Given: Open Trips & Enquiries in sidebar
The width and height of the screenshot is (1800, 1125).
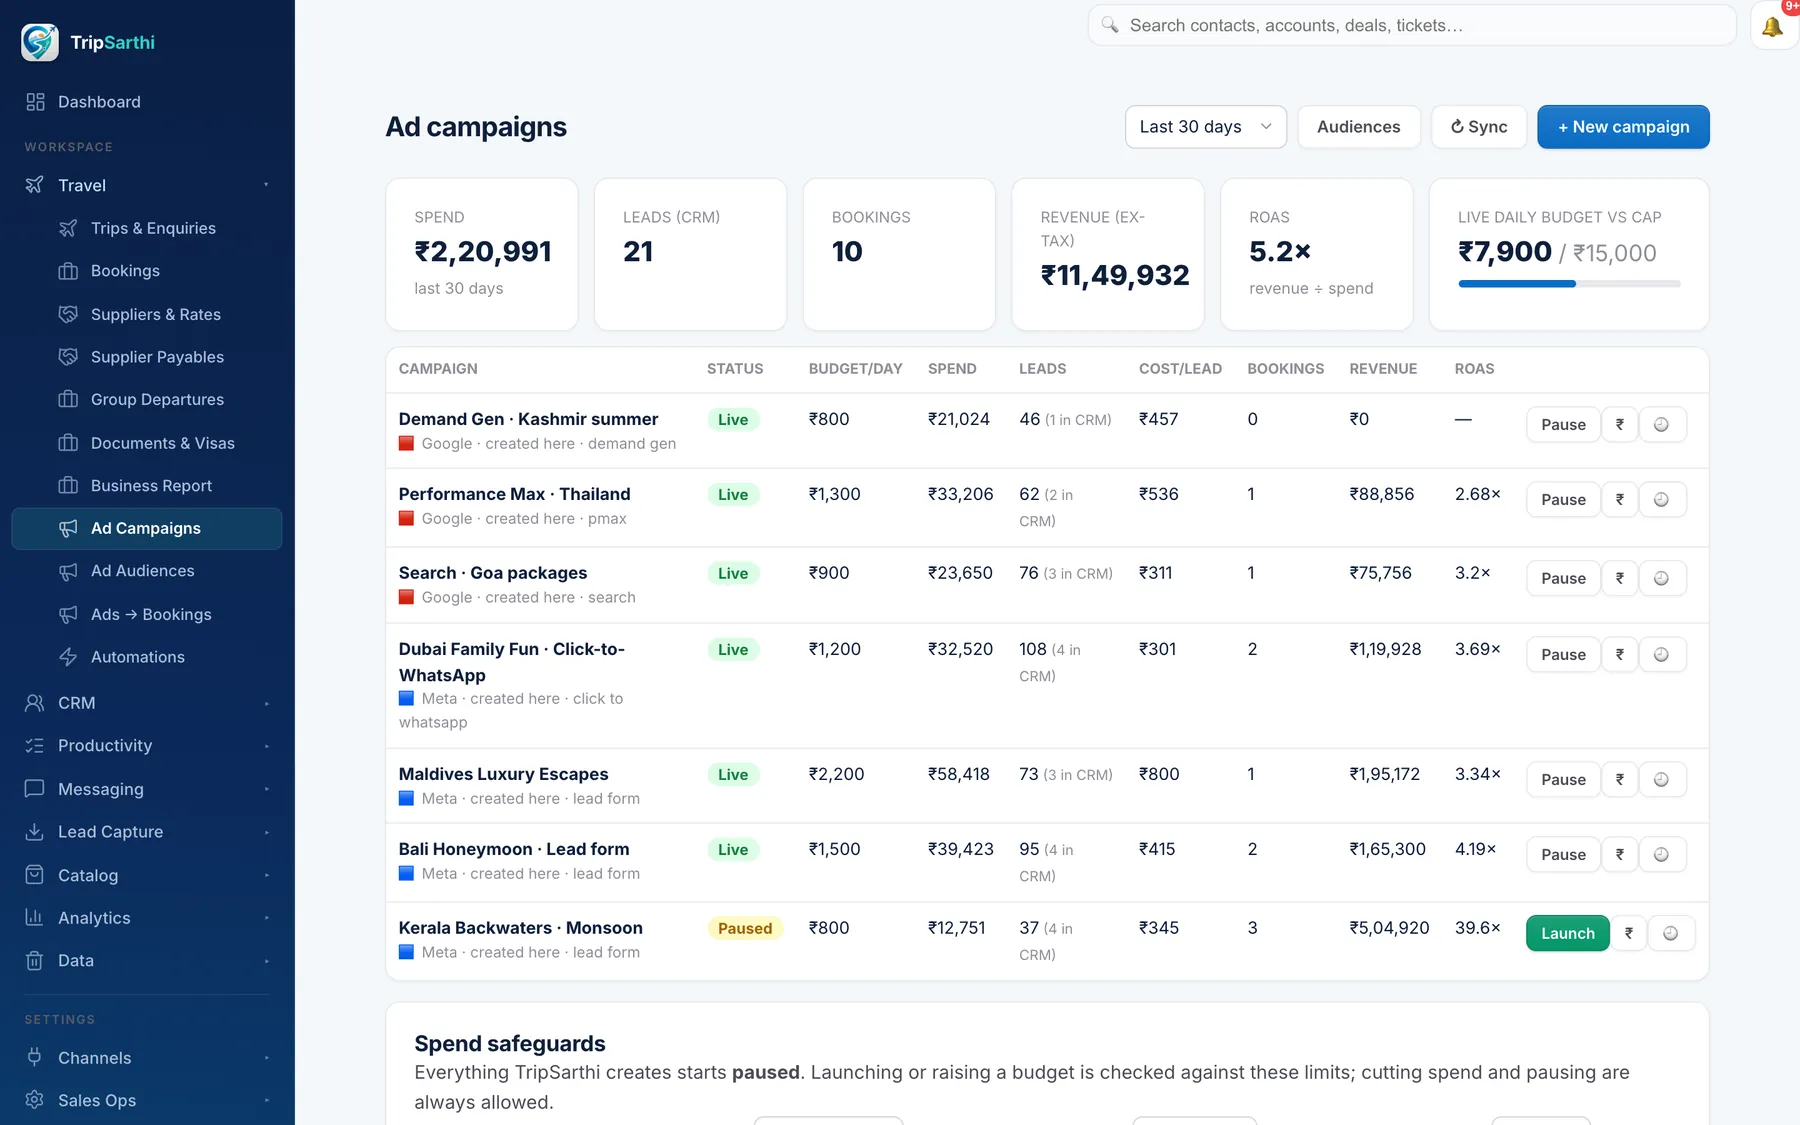Looking at the screenshot, I should coord(147,228).
